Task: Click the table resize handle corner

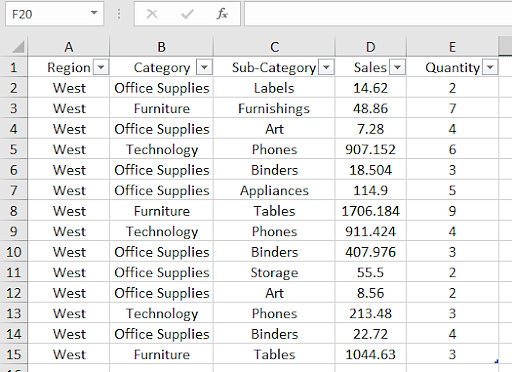Action: tap(496, 361)
